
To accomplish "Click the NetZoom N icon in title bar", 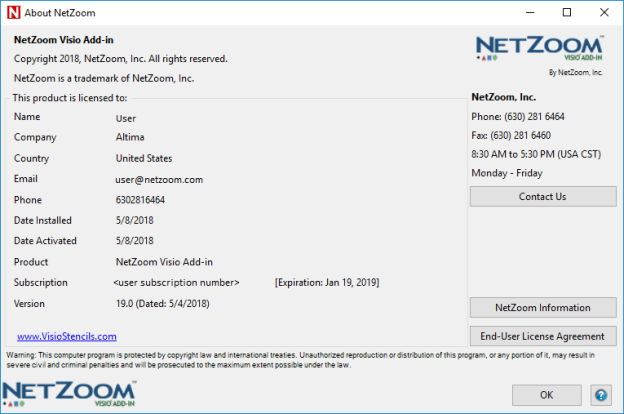I will 14,13.
